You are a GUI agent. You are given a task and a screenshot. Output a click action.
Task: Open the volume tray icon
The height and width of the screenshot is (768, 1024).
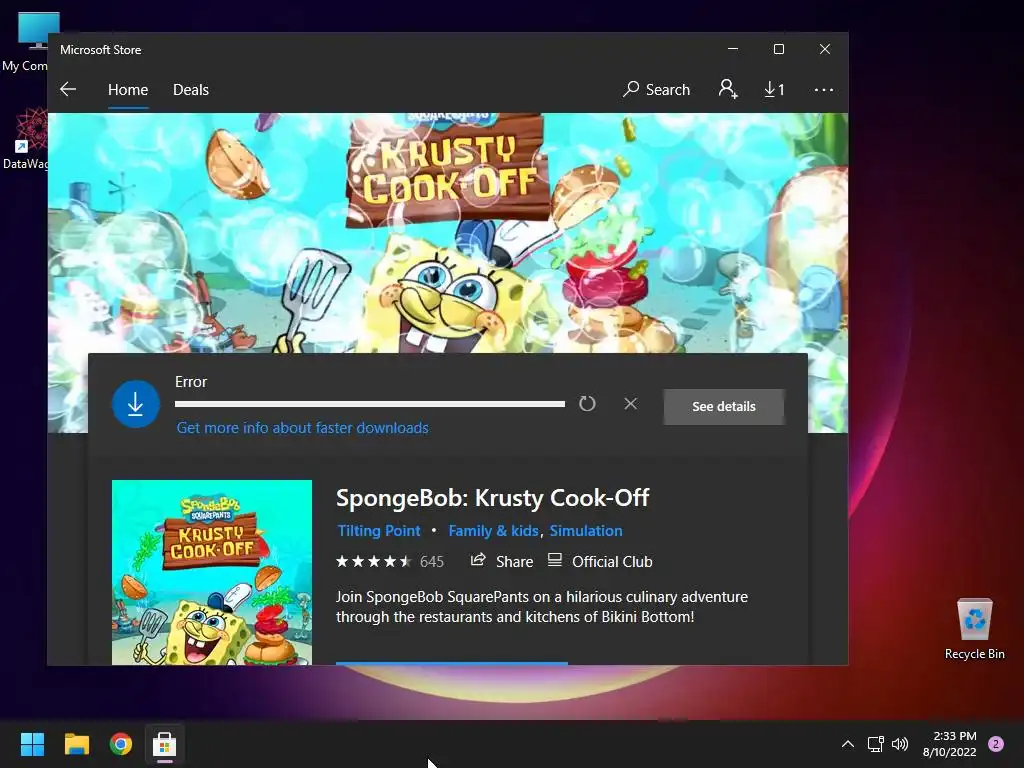coord(900,744)
